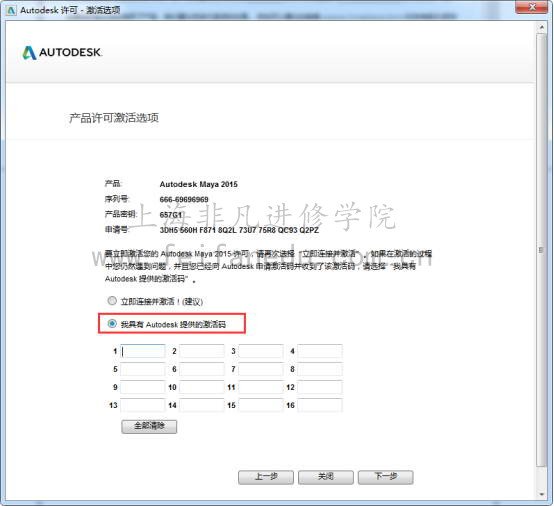Click the previous step (上一步) button
Viewport: 554px width, 506px height.
click(x=266, y=477)
